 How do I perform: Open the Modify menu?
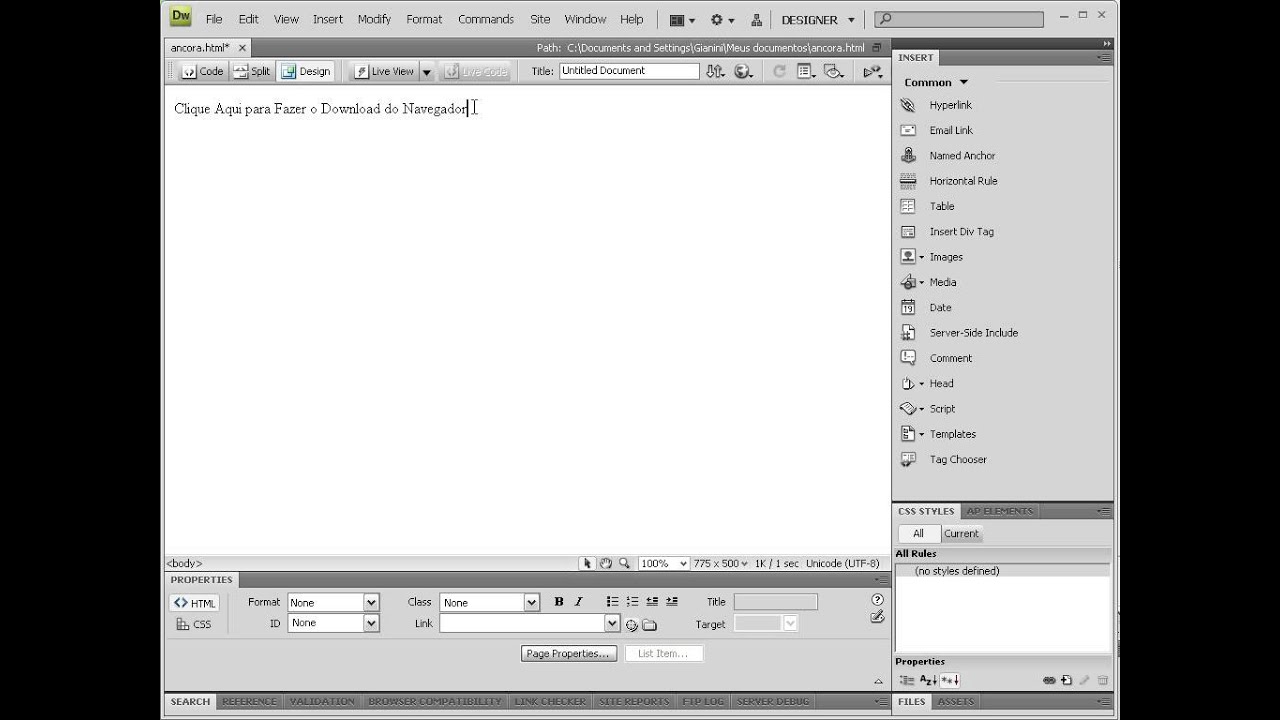tap(374, 19)
